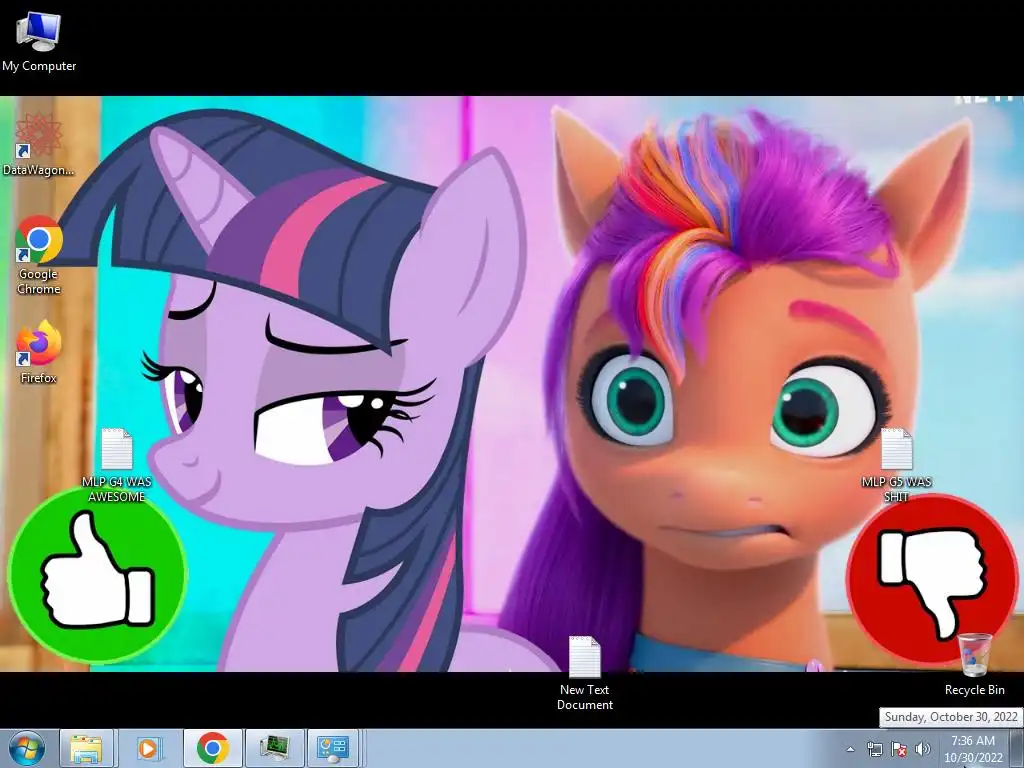Open the network status tray icon
Screen dimensions: 1024x768
tap(874, 749)
